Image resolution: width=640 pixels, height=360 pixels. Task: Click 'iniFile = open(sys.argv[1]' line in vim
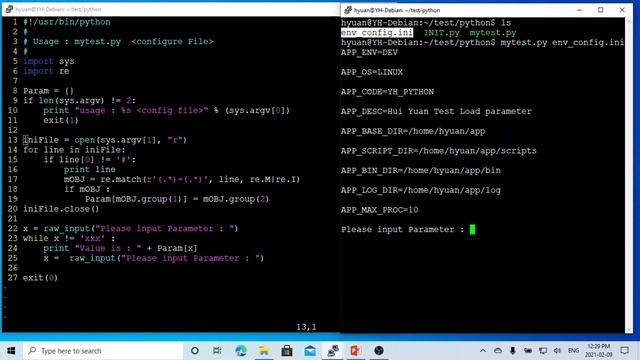(x=105, y=140)
